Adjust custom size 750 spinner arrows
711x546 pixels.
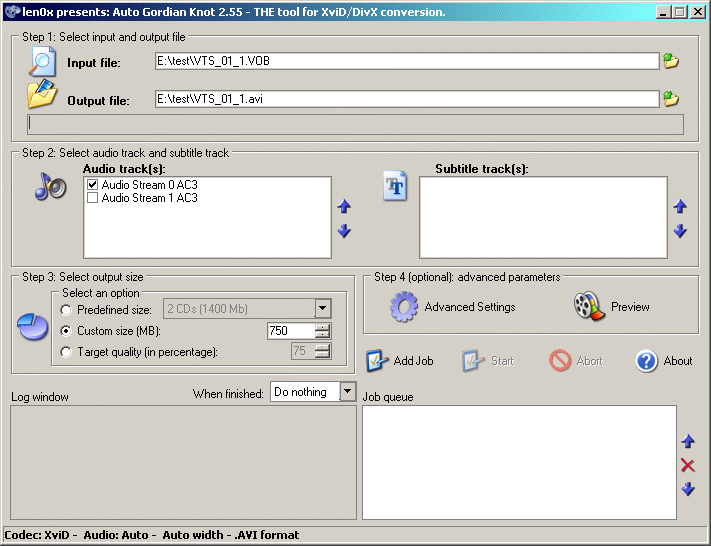coord(322,331)
